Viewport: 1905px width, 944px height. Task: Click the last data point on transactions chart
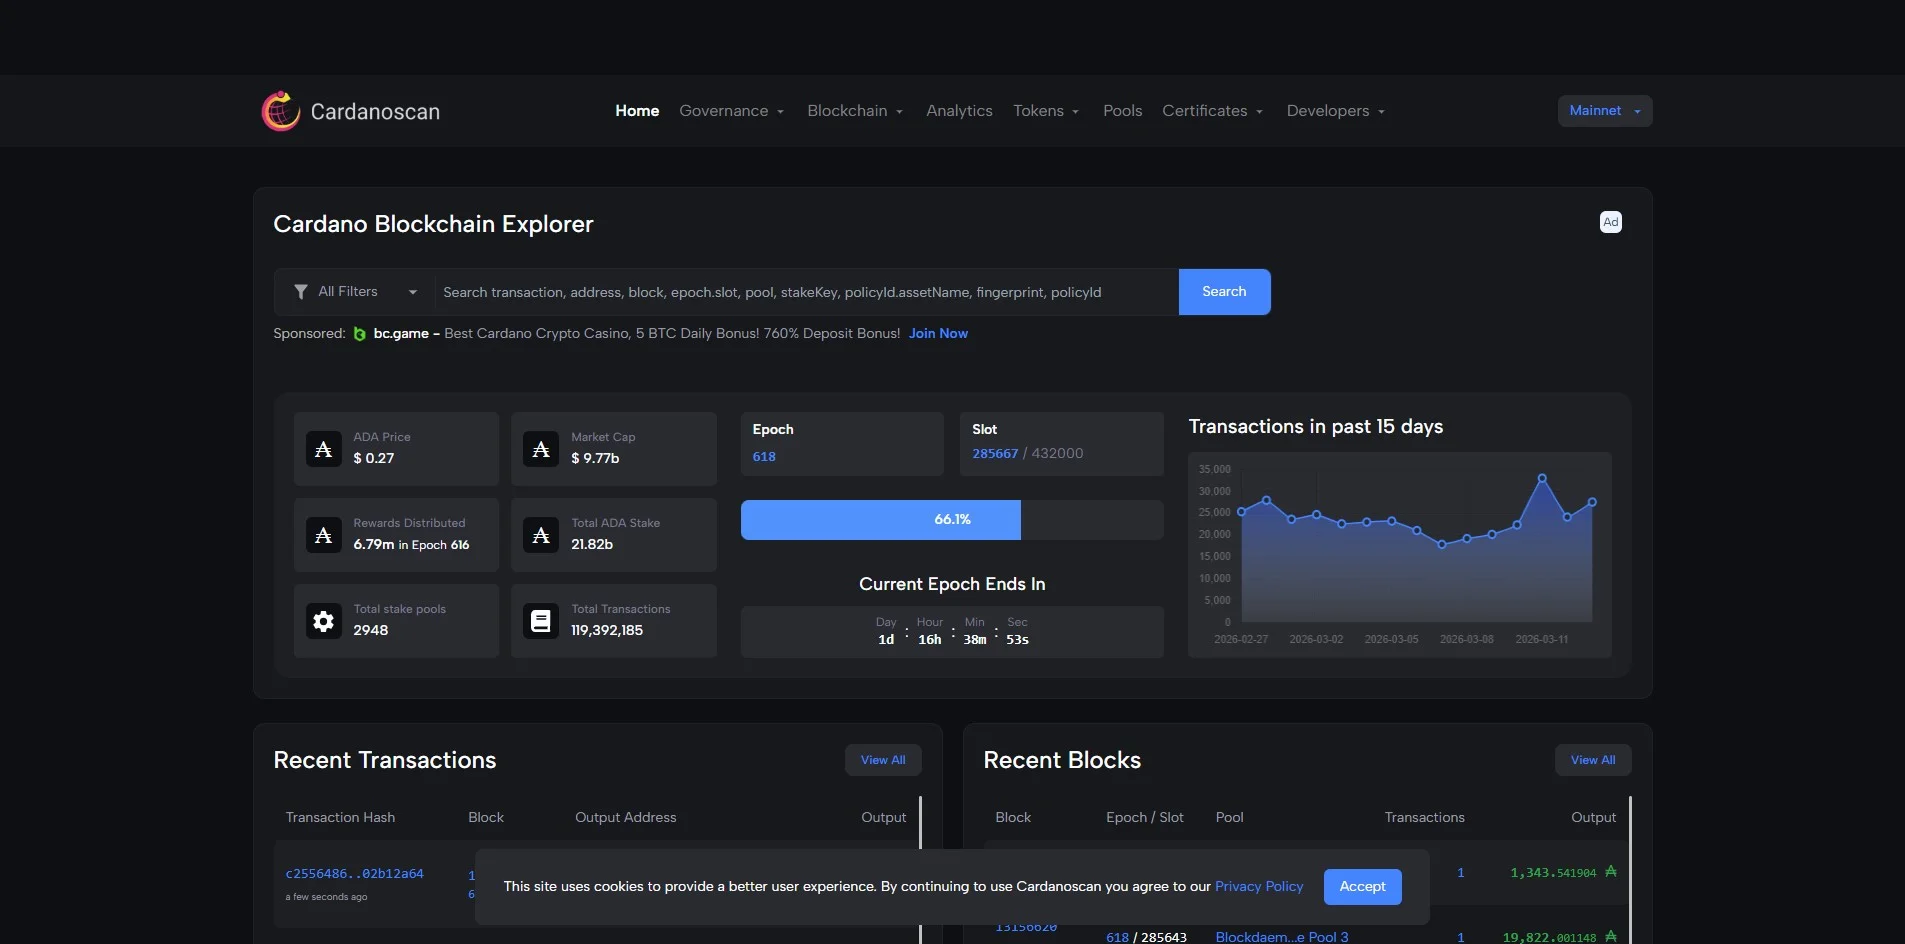coord(1592,502)
